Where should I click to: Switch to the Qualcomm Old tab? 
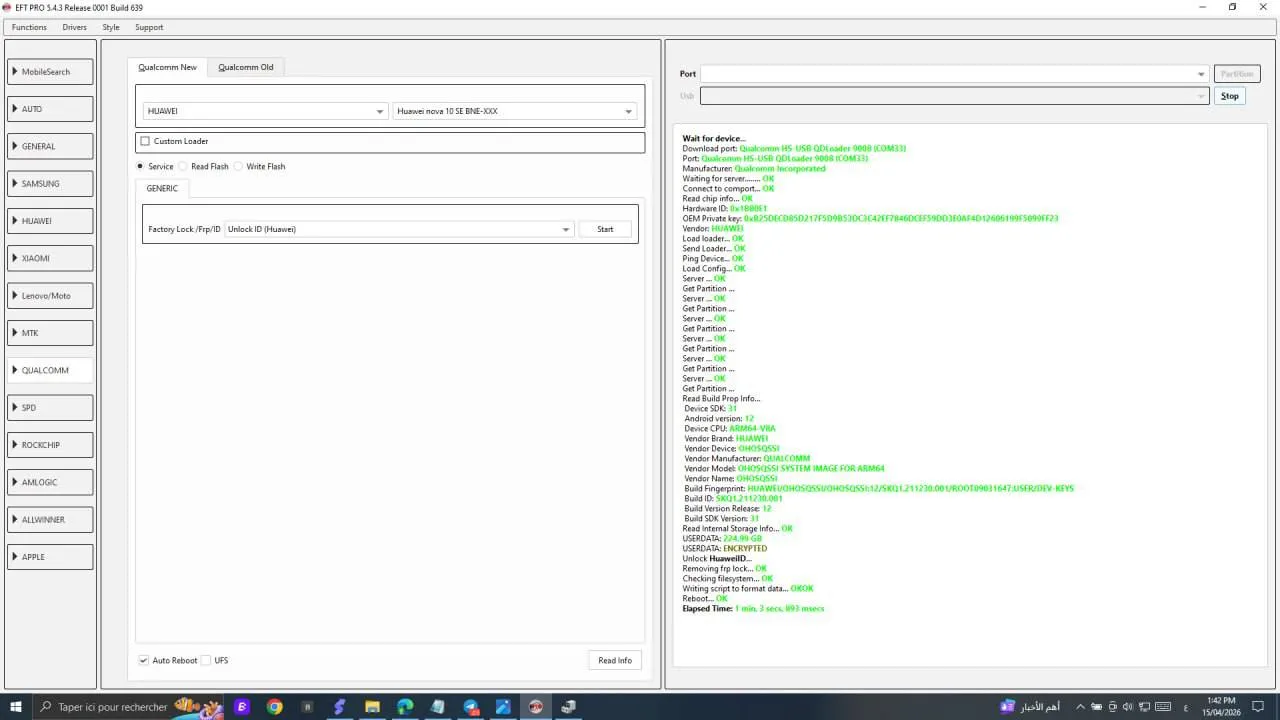[245, 67]
